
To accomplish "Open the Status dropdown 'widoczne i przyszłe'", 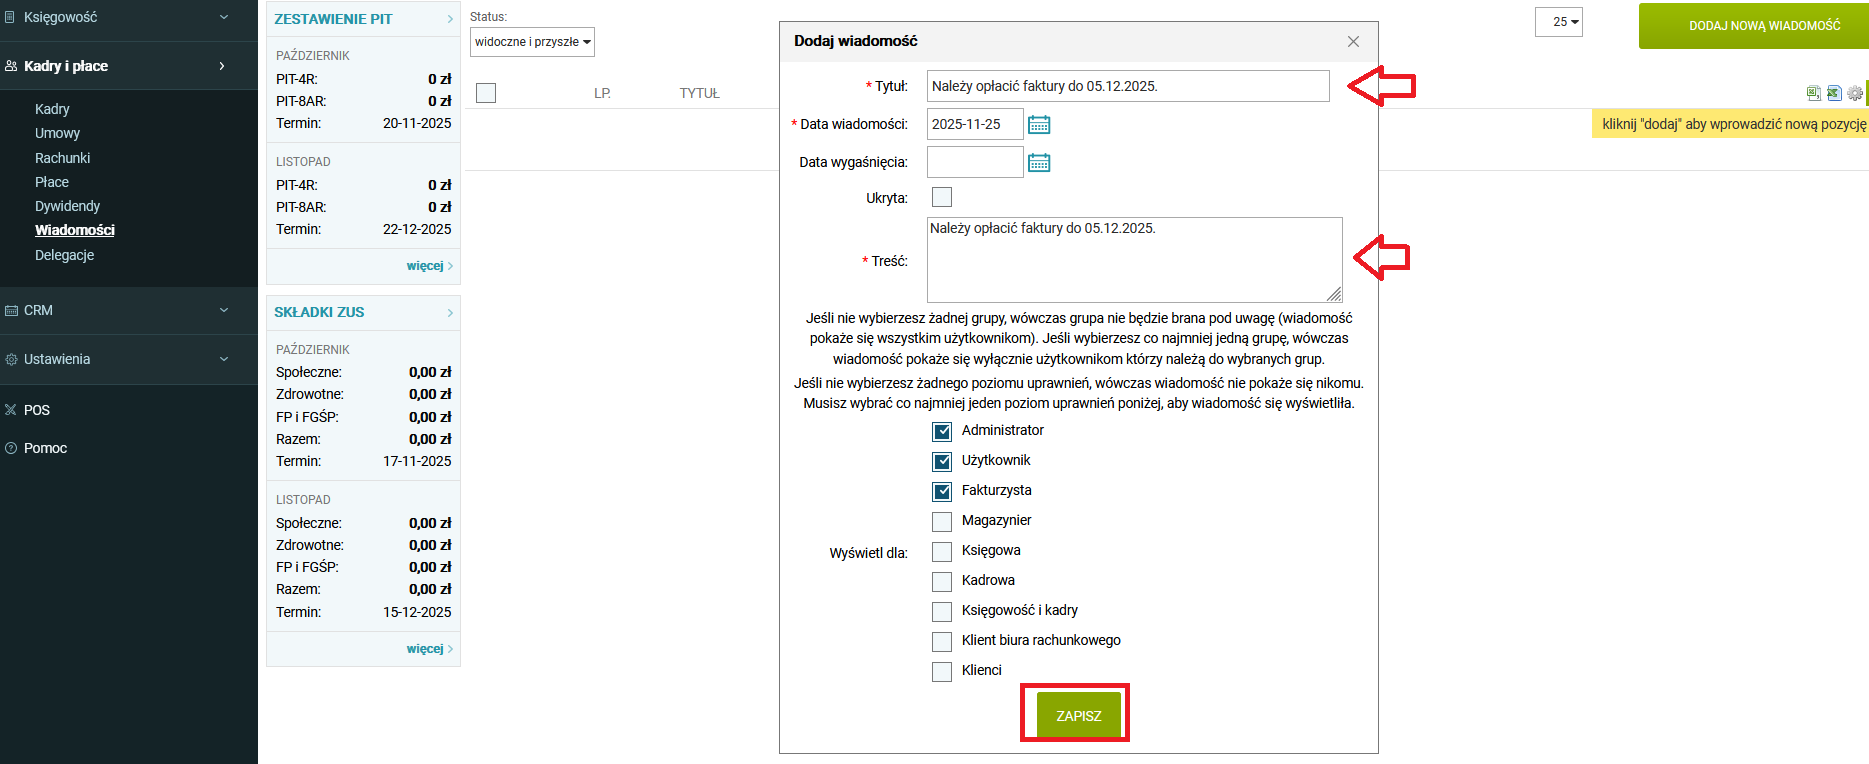I will point(532,42).
